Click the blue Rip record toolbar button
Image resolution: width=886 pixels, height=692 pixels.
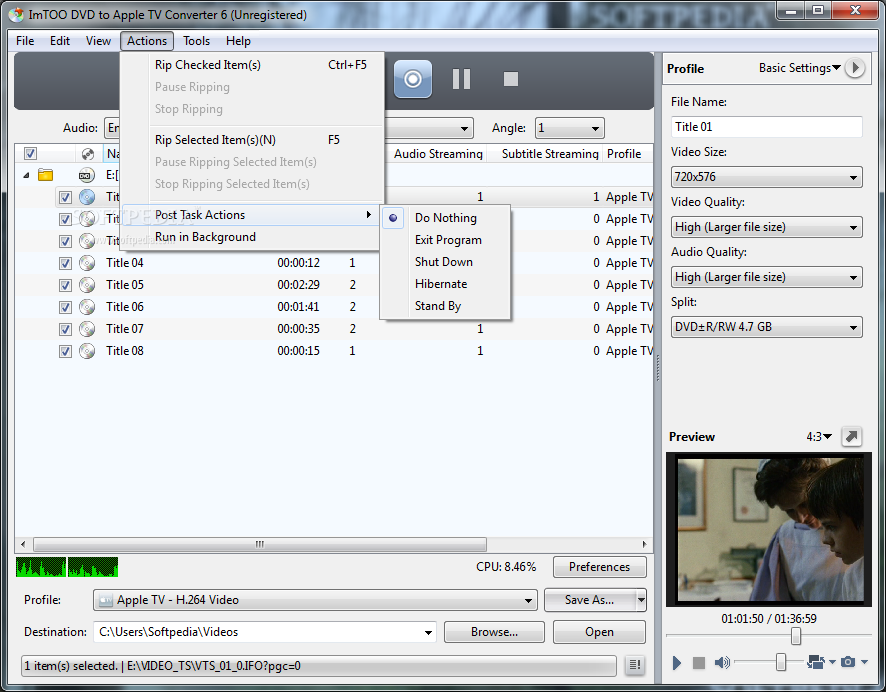[x=412, y=79]
